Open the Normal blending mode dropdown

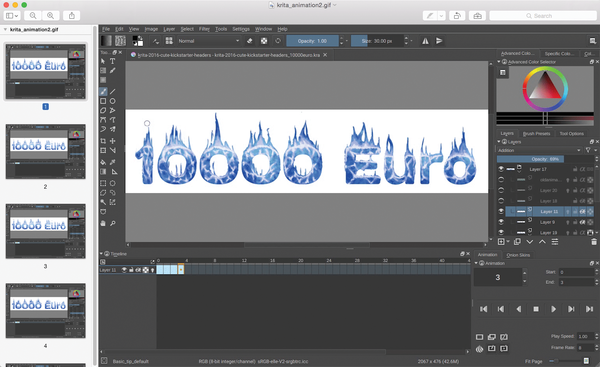pyautogui.click(x=209, y=41)
